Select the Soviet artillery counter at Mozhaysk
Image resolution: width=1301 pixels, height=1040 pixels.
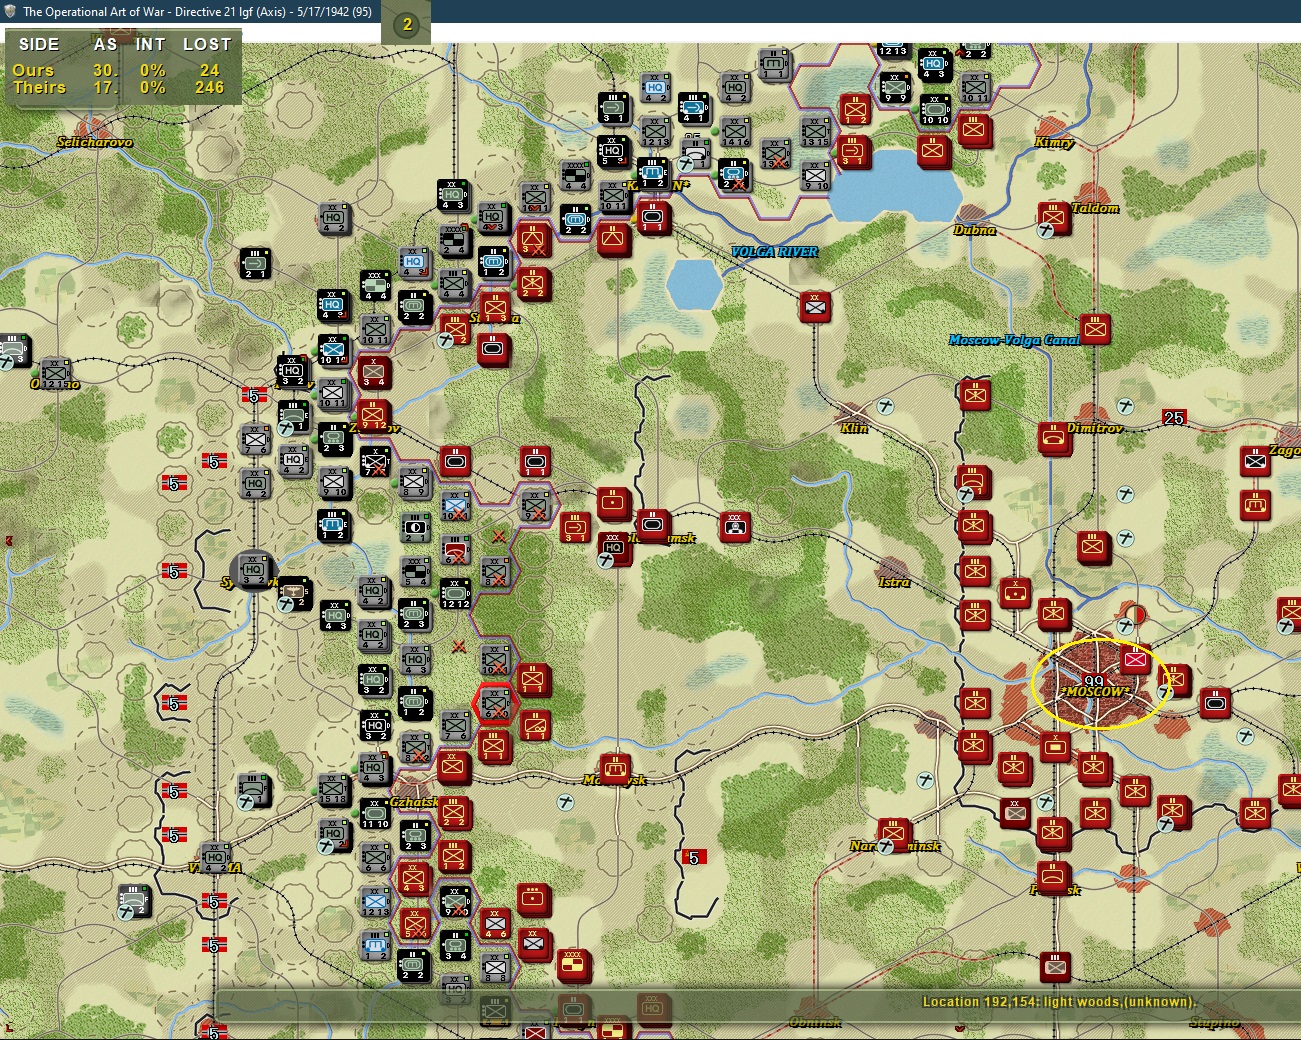pyautogui.click(x=615, y=769)
